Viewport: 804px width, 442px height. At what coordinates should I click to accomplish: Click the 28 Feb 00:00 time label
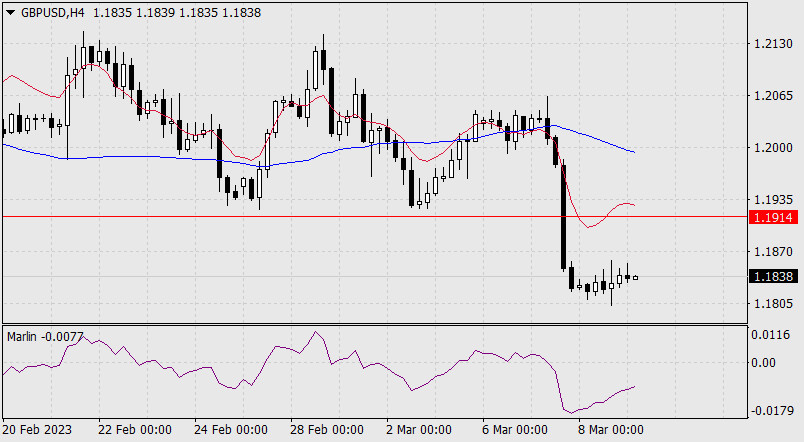pyautogui.click(x=326, y=429)
